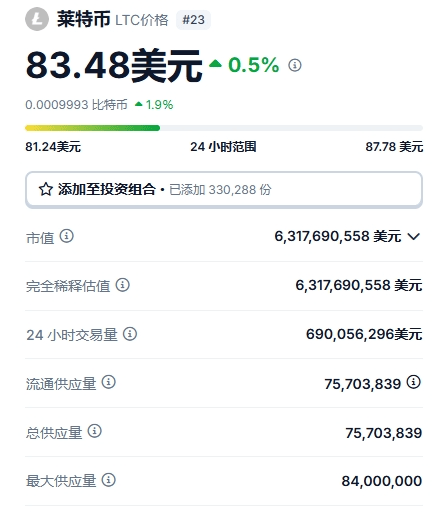This screenshot has height=516, width=447.
Task: Expand the market cap chevron dropdown
Action: (x=414, y=237)
